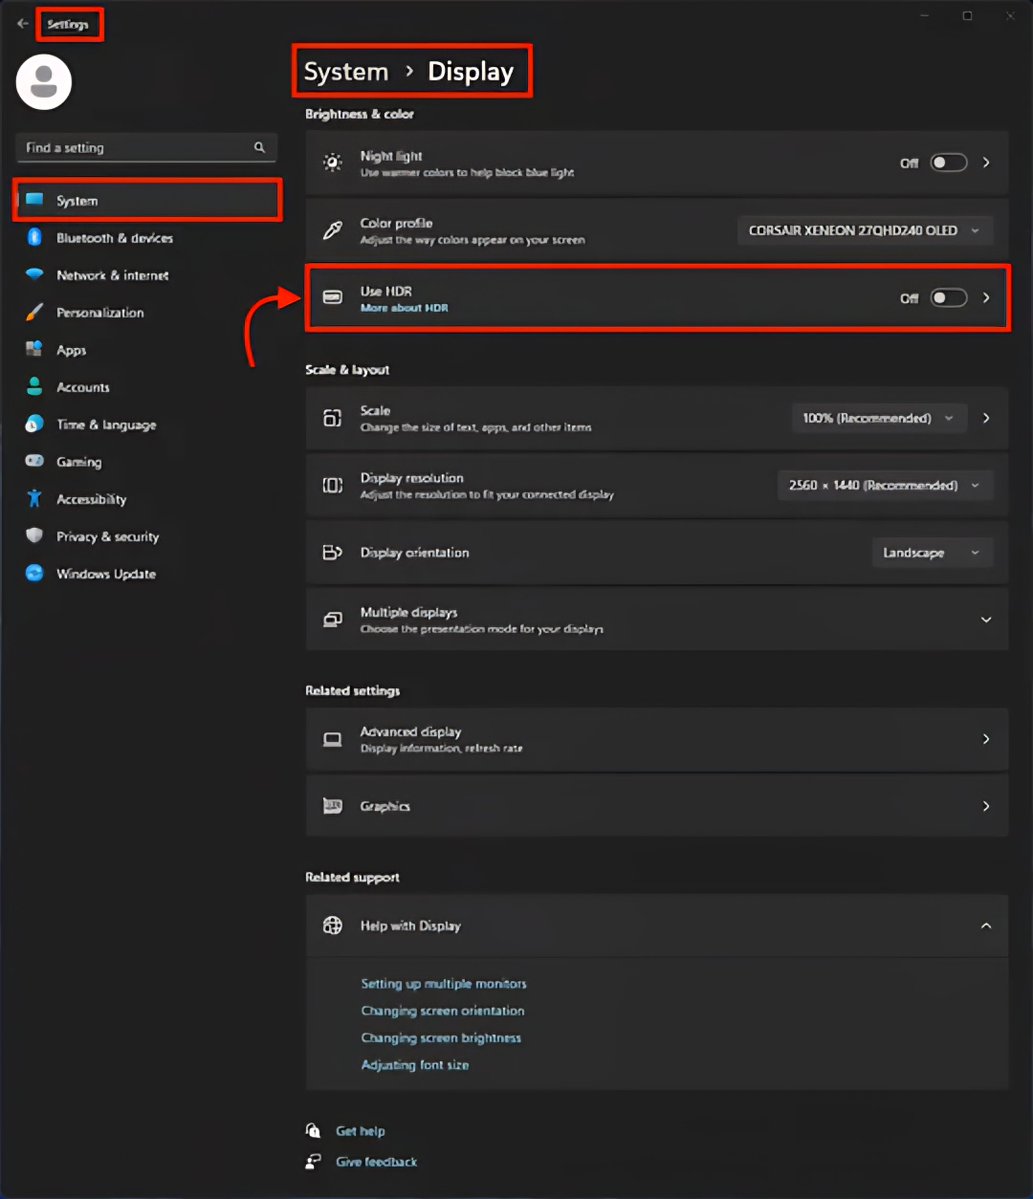Click the Windows Update sync icon

[x=34, y=573]
